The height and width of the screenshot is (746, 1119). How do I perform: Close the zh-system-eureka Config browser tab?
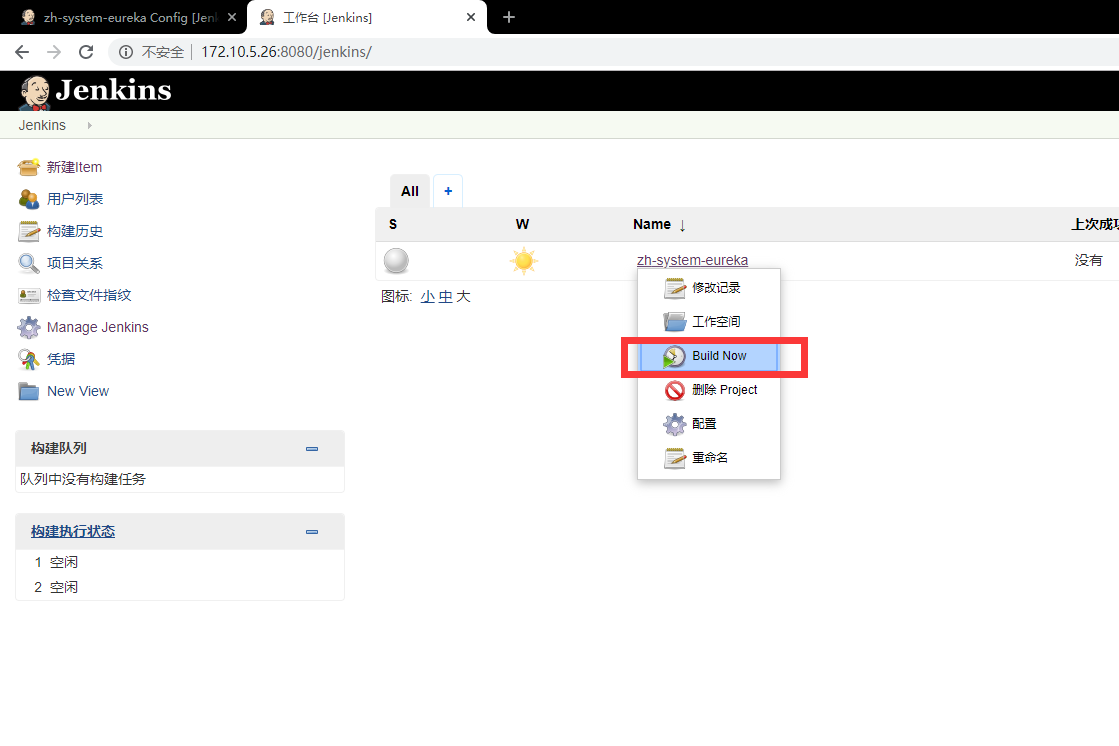232,17
